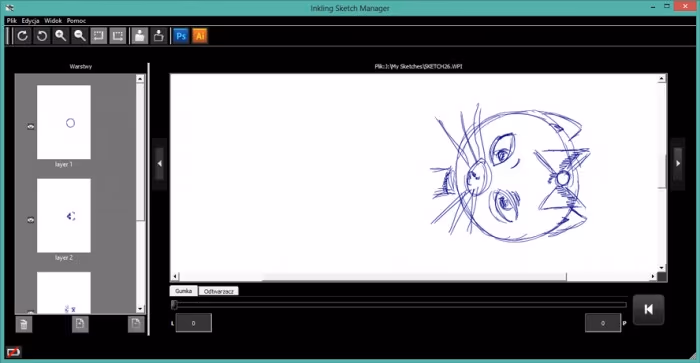Select the layer 2 thumbnail
This screenshot has height=363, width=700.
64,215
